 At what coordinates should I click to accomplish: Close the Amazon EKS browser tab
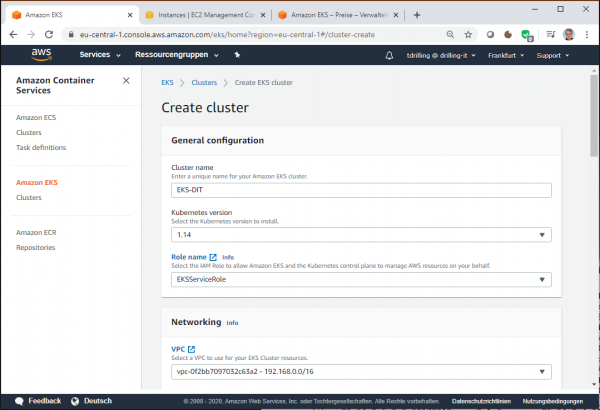tap(130, 15)
